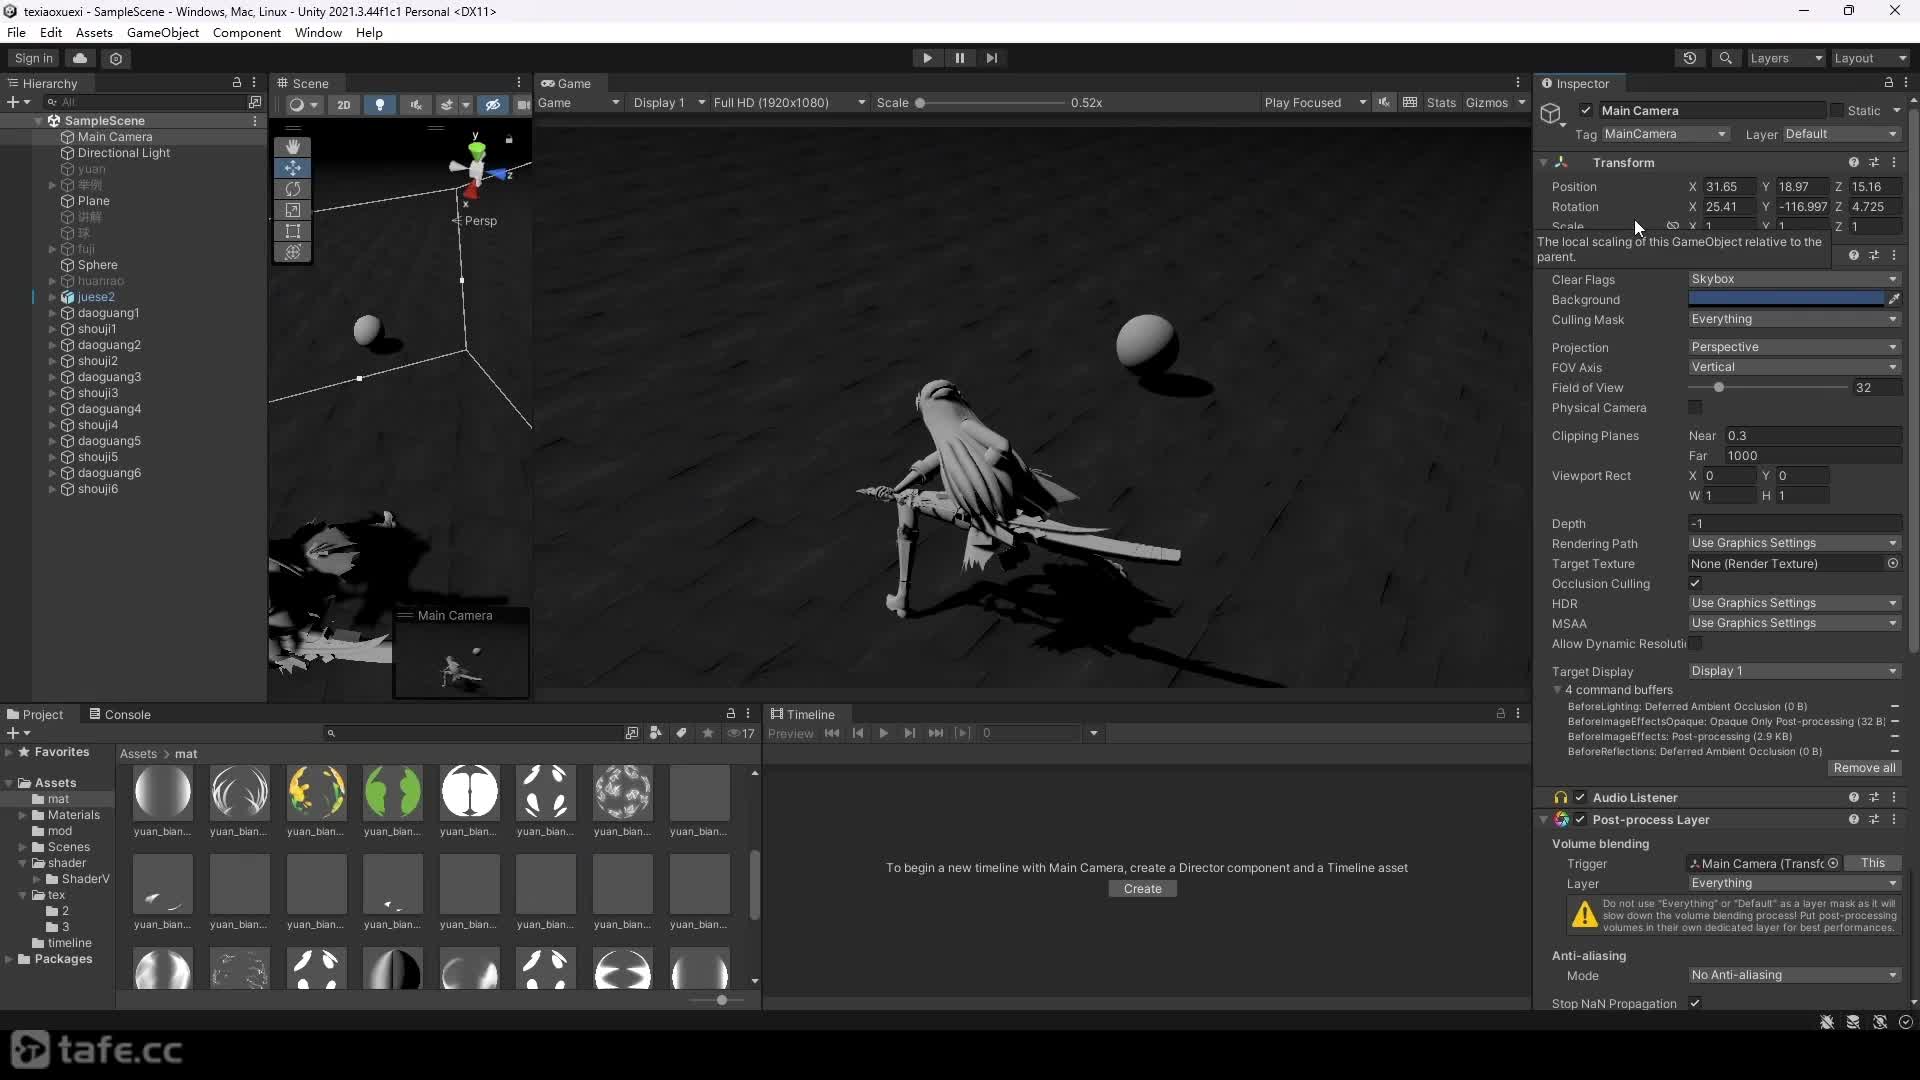Image resolution: width=1920 pixels, height=1080 pixels.
Task: Go to timeline beginning button
Action: [832, 733]
